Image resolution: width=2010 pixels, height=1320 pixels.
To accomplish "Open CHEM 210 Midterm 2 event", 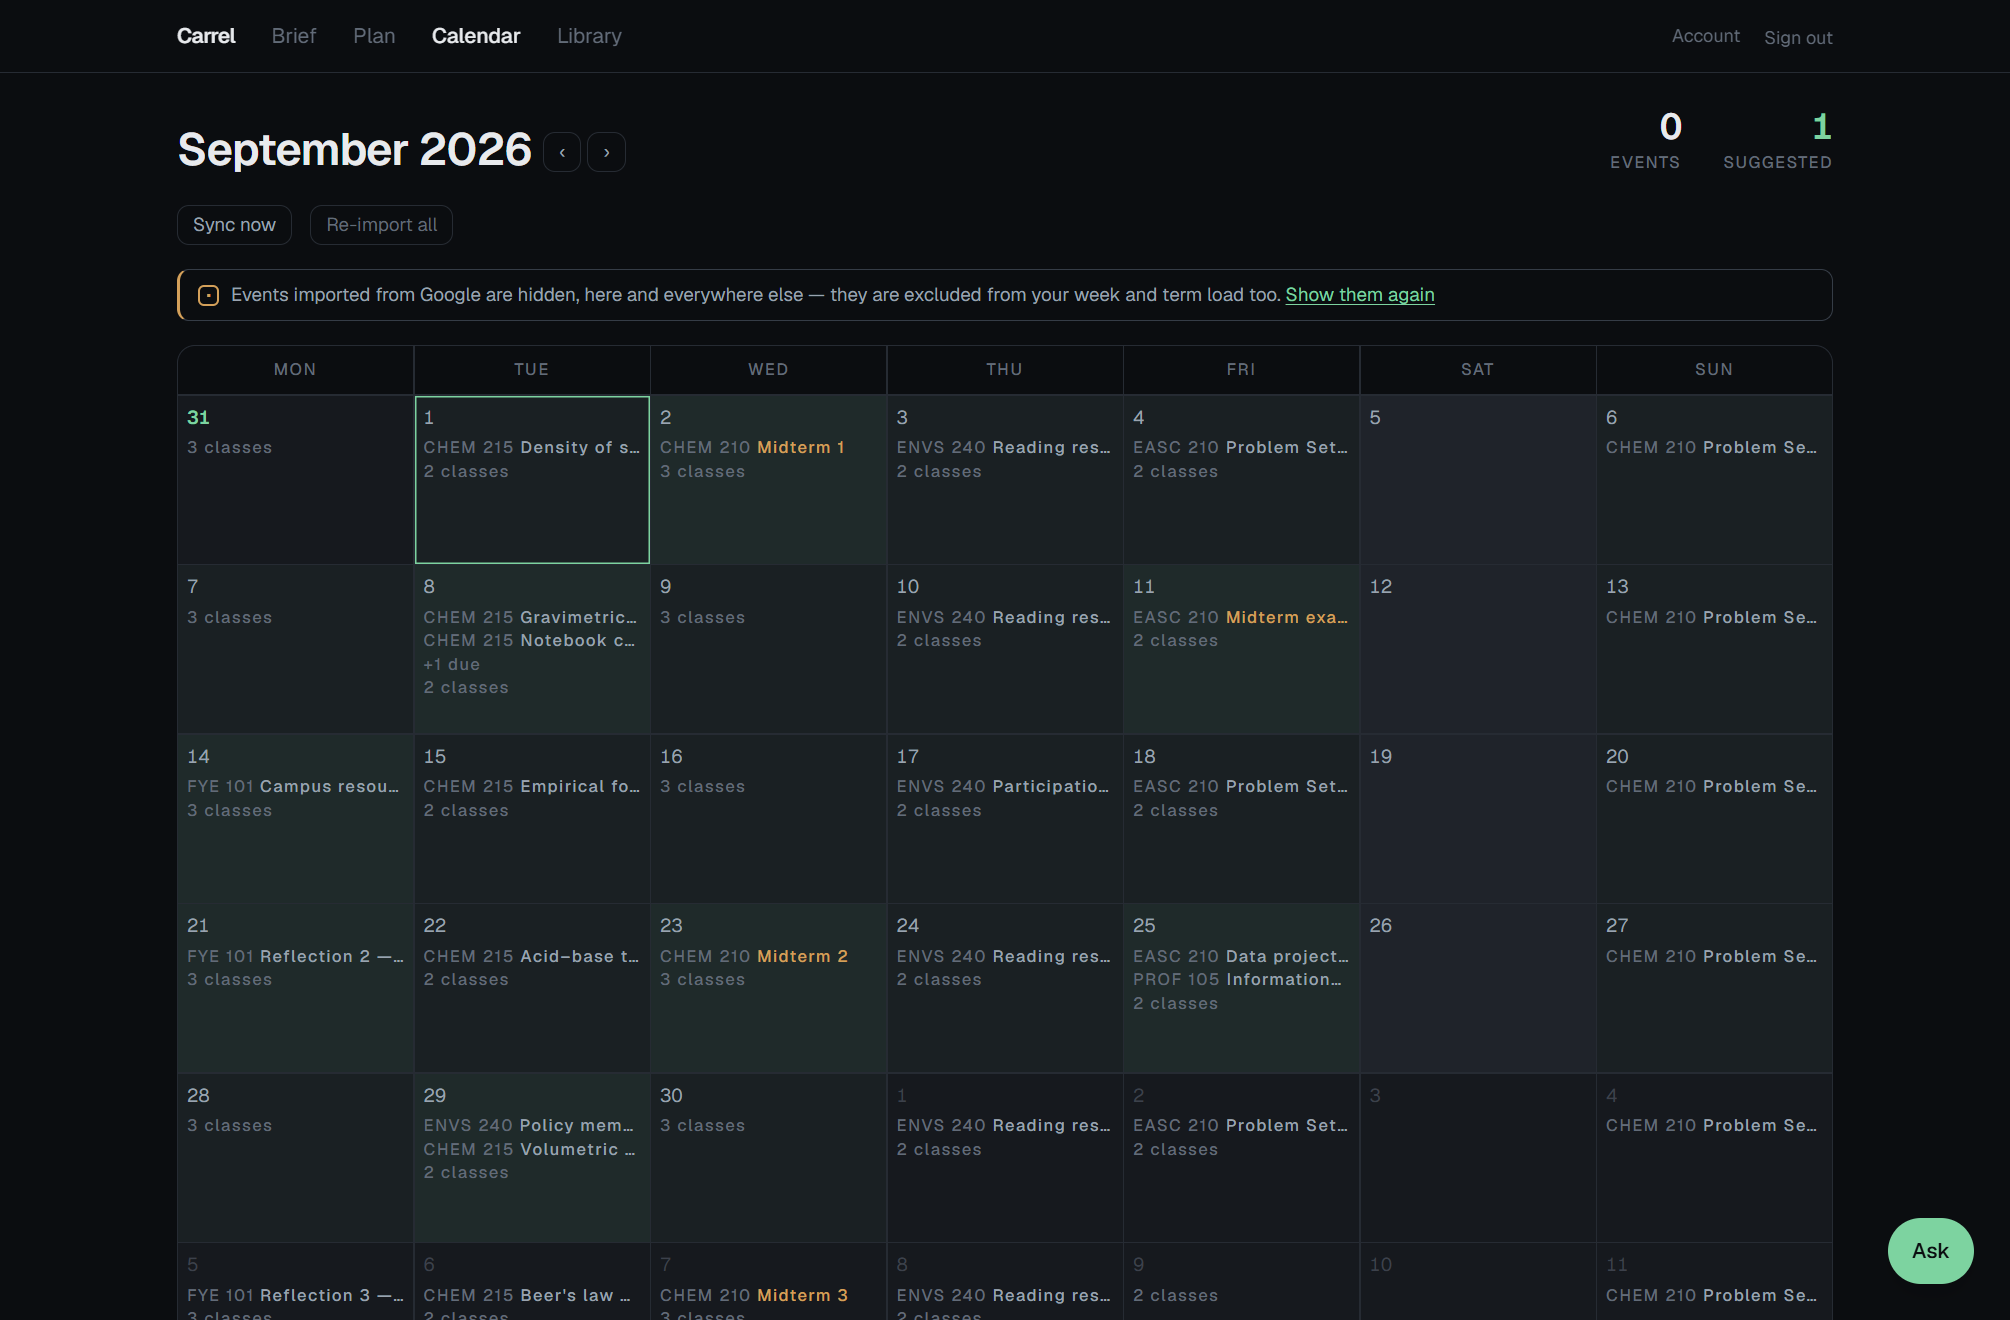I will tap(754, 956).
